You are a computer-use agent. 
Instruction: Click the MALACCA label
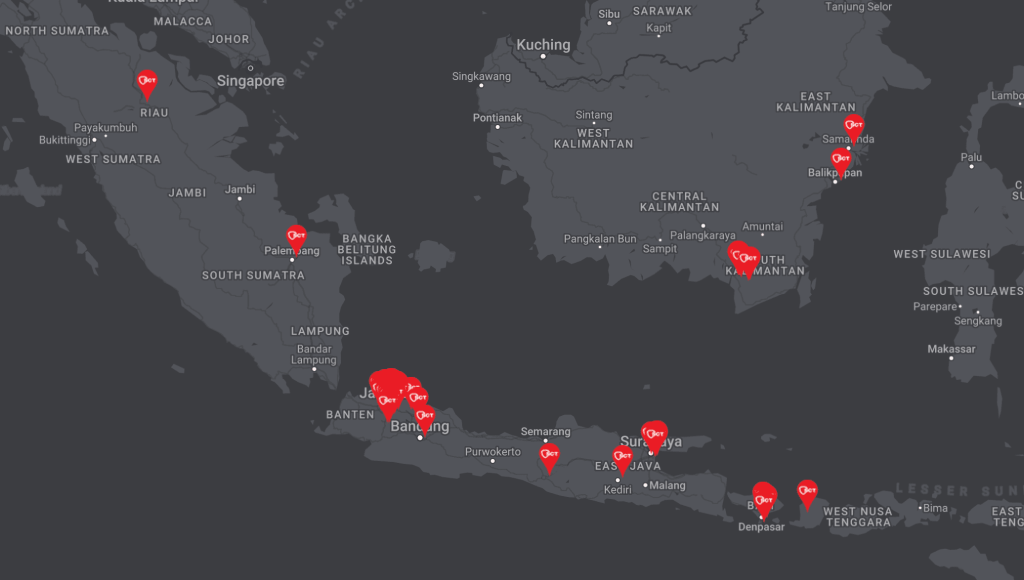click(x=183, y=22)
